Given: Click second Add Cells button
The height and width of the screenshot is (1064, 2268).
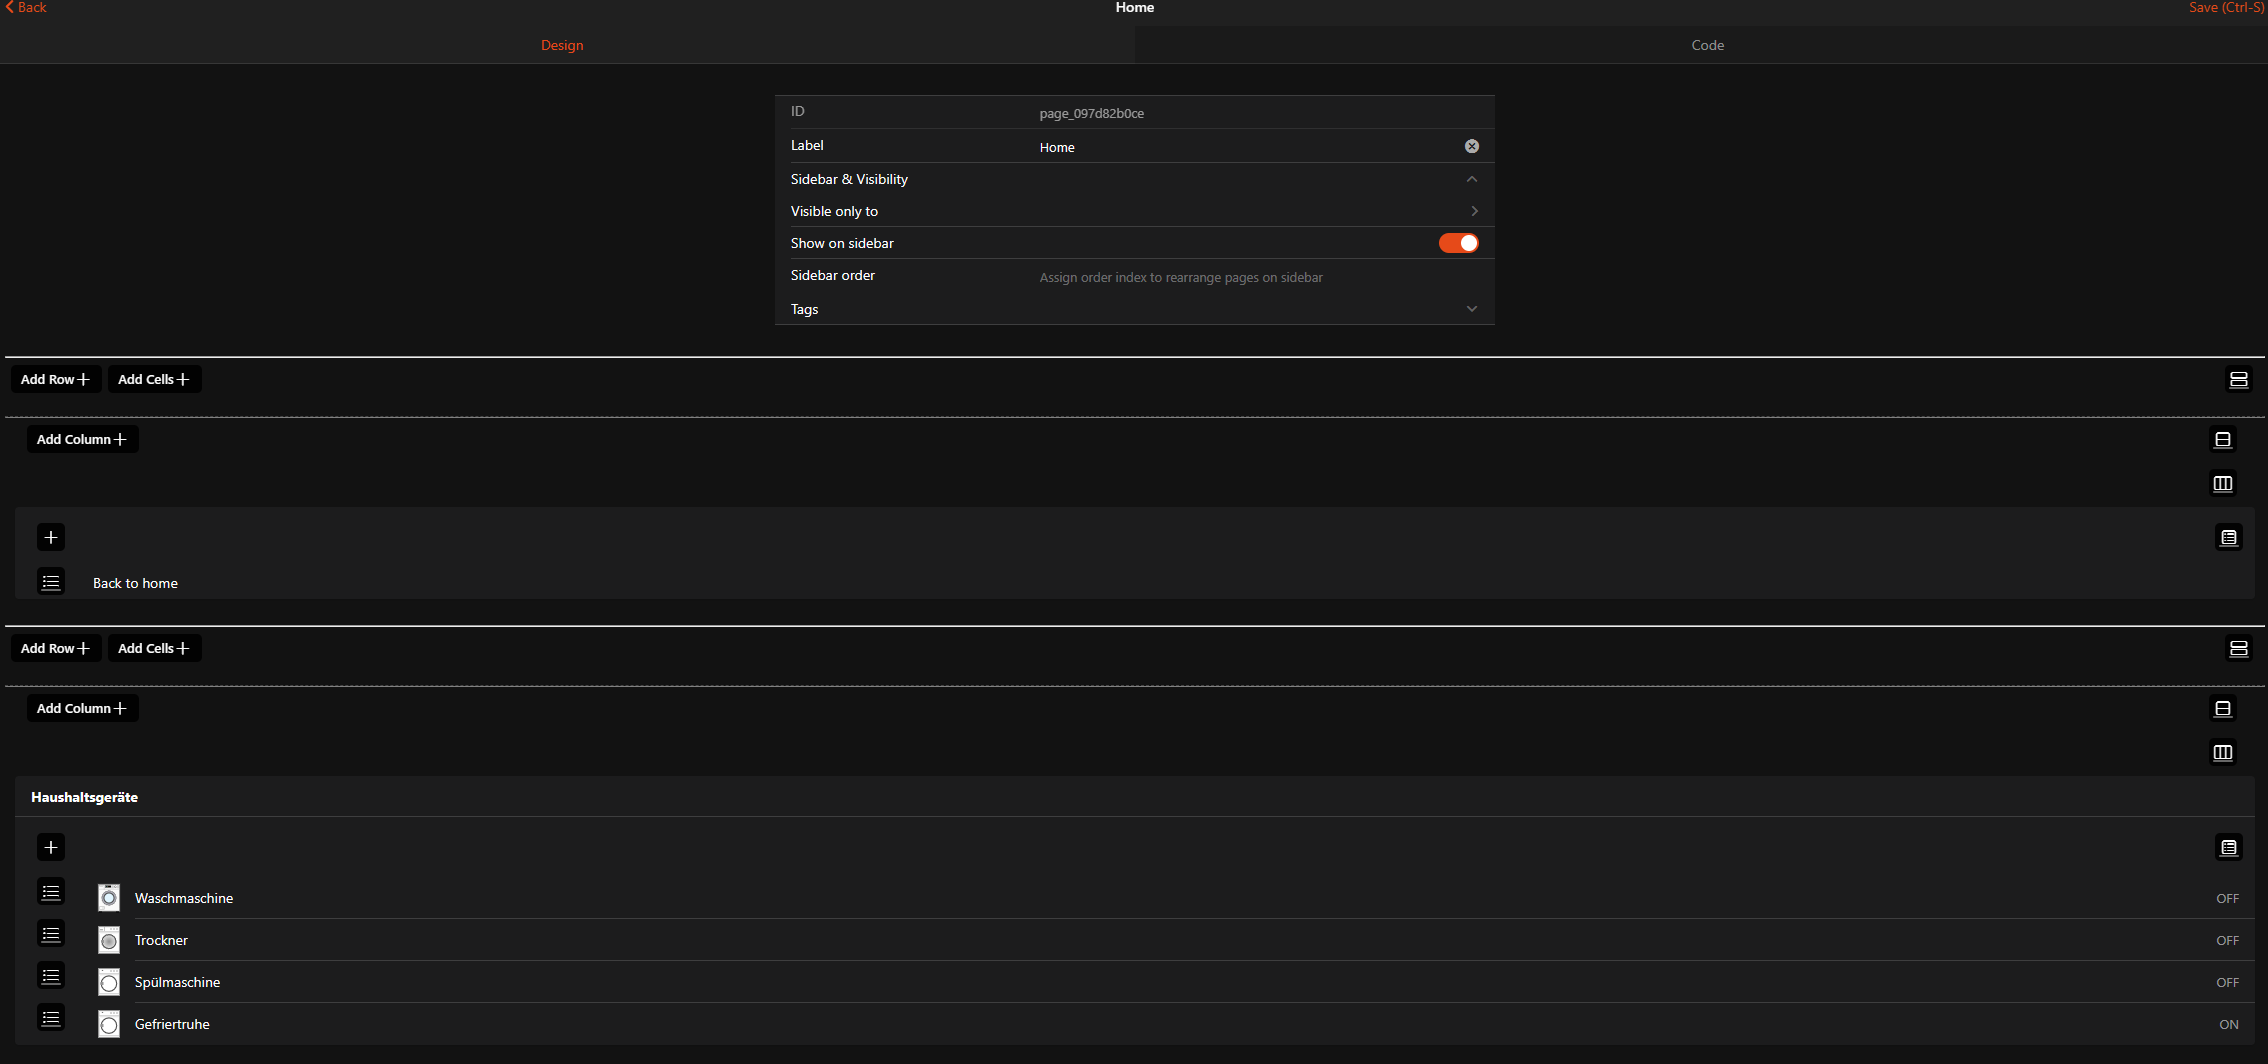Looking at the screenshot, I should (154, 649).
